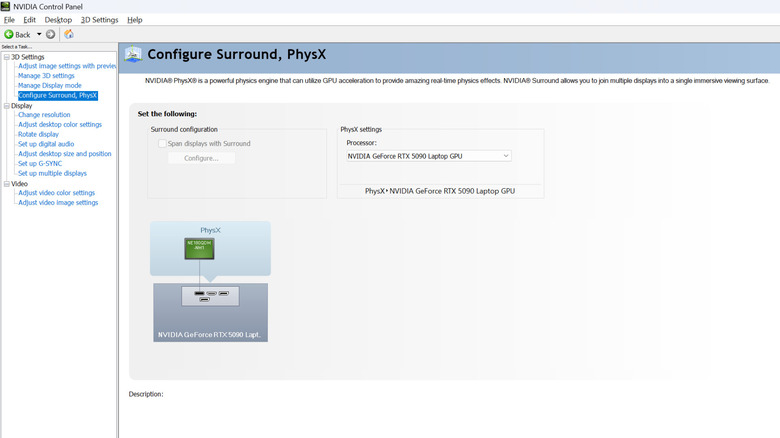
Task: Click the 3D Settings tree label
Action: 28,57
